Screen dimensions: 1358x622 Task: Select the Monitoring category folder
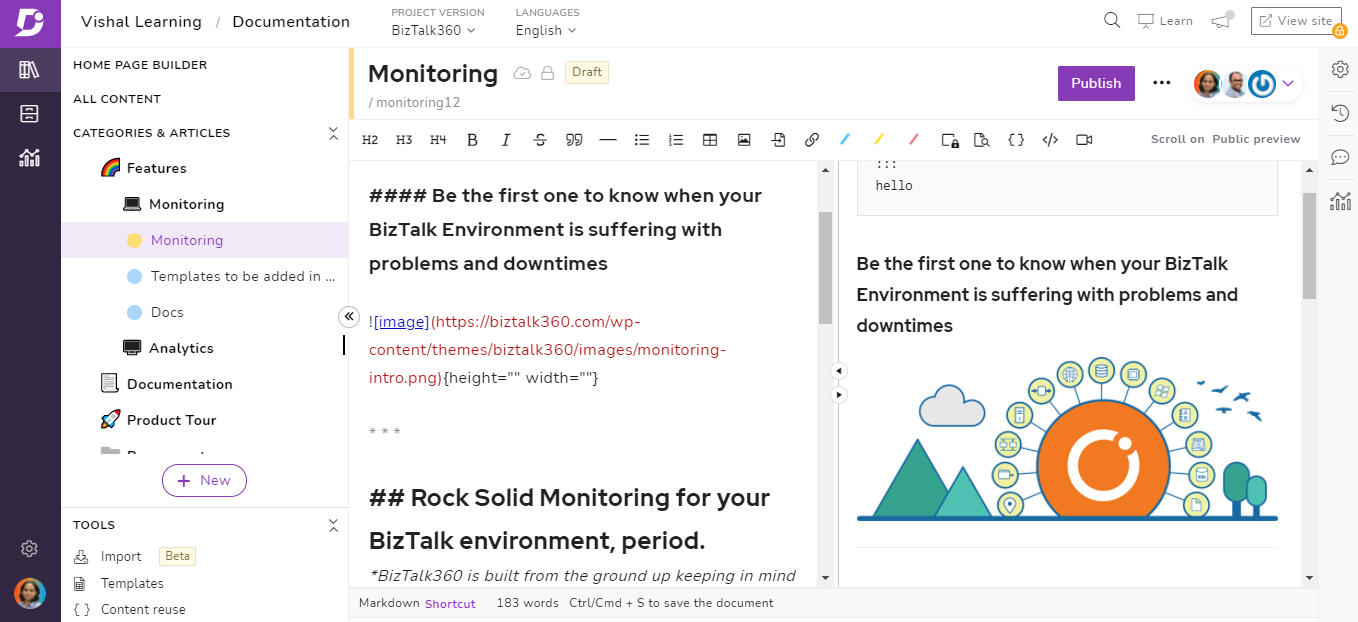coord(186,204)
